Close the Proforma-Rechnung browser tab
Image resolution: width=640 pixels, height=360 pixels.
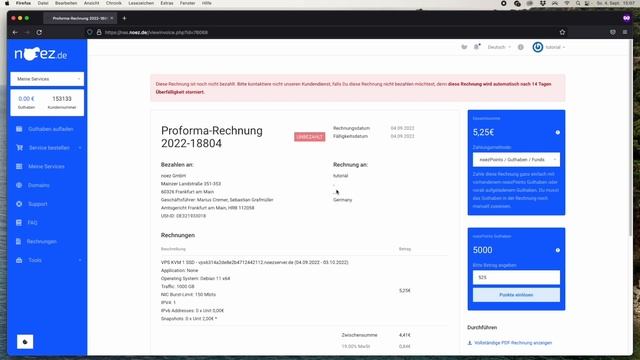[112, 18]
